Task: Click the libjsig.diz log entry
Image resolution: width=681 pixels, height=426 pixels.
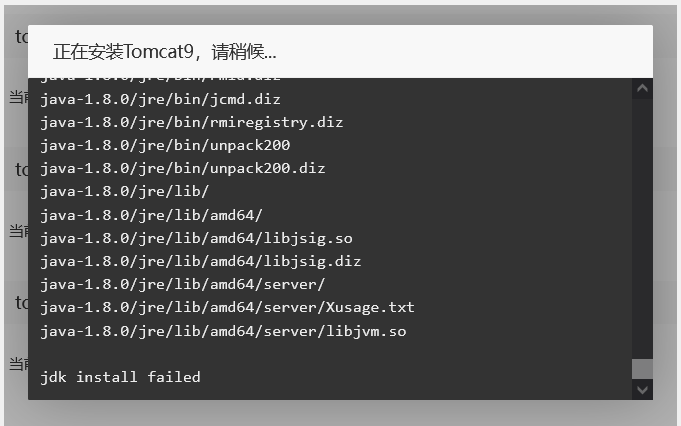Action: [201, 261]
